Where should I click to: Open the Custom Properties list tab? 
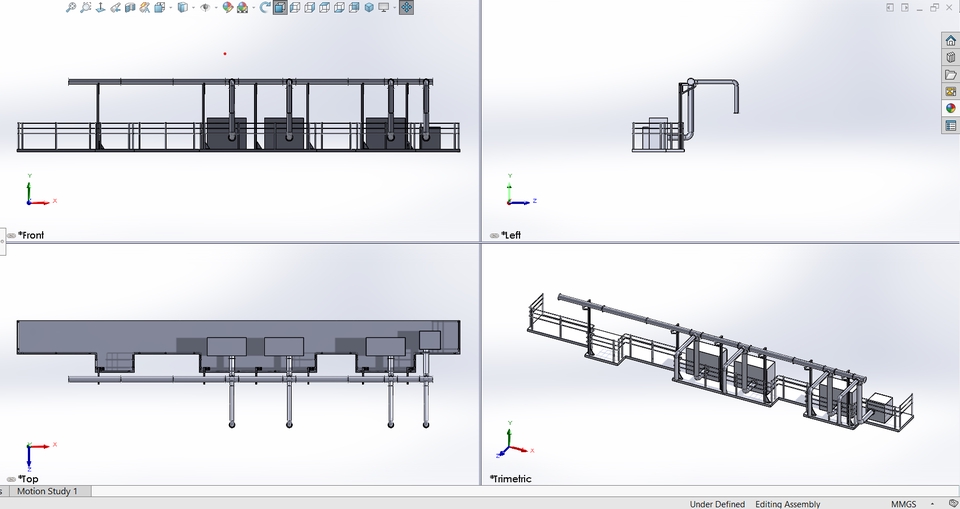coord(950,126)
